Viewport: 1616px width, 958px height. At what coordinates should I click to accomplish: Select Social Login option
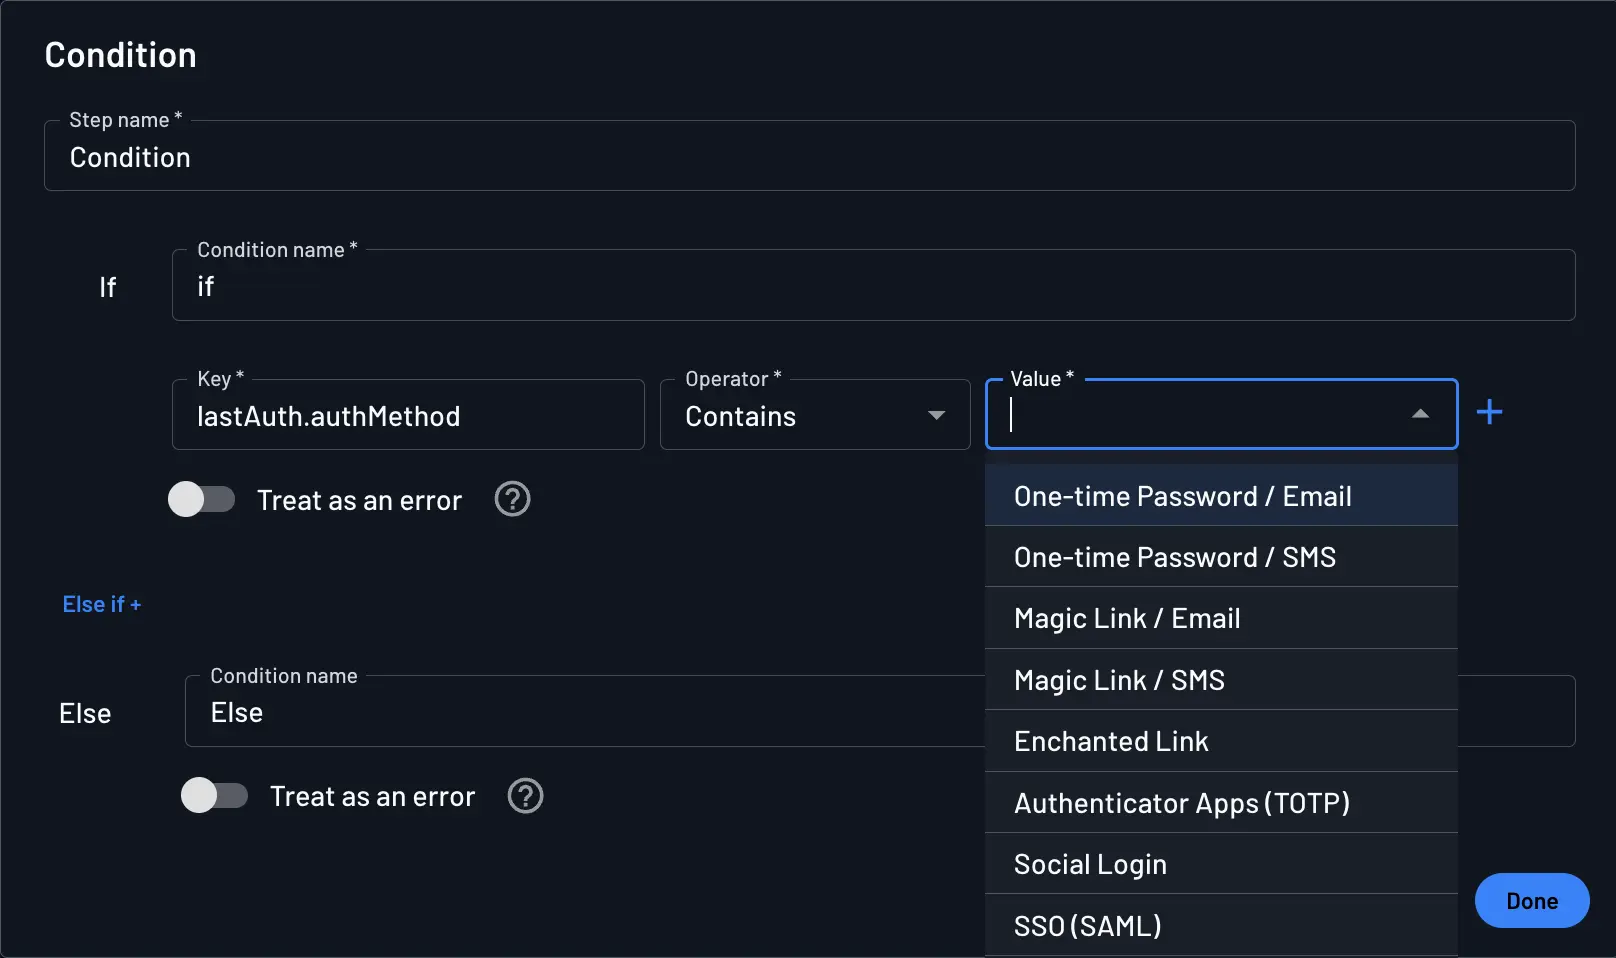click(1221, 864)
